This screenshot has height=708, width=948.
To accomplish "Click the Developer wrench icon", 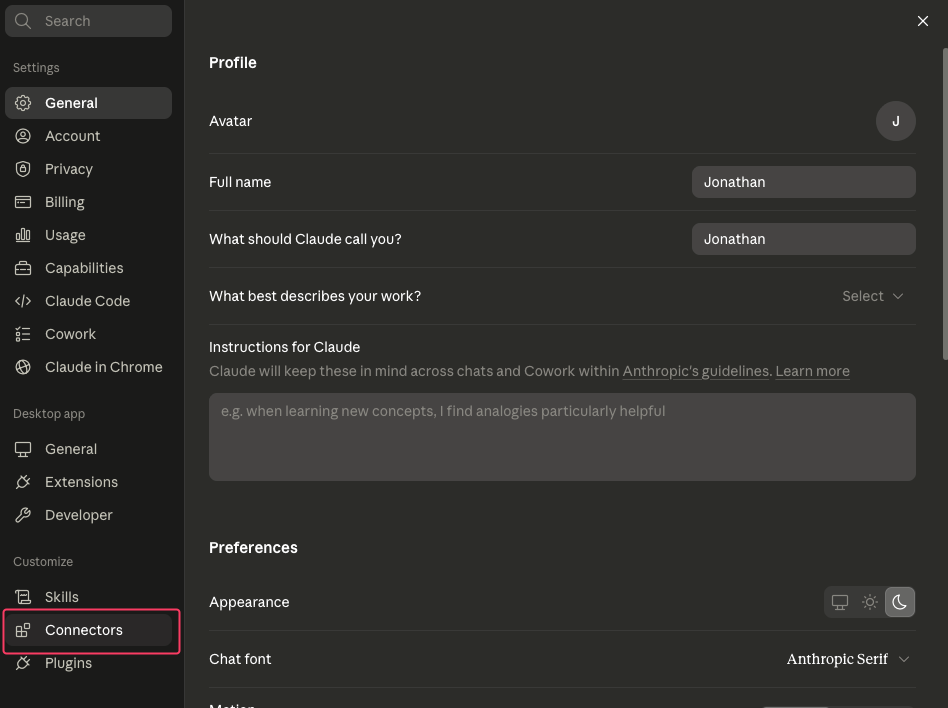I will coord(23,515).
